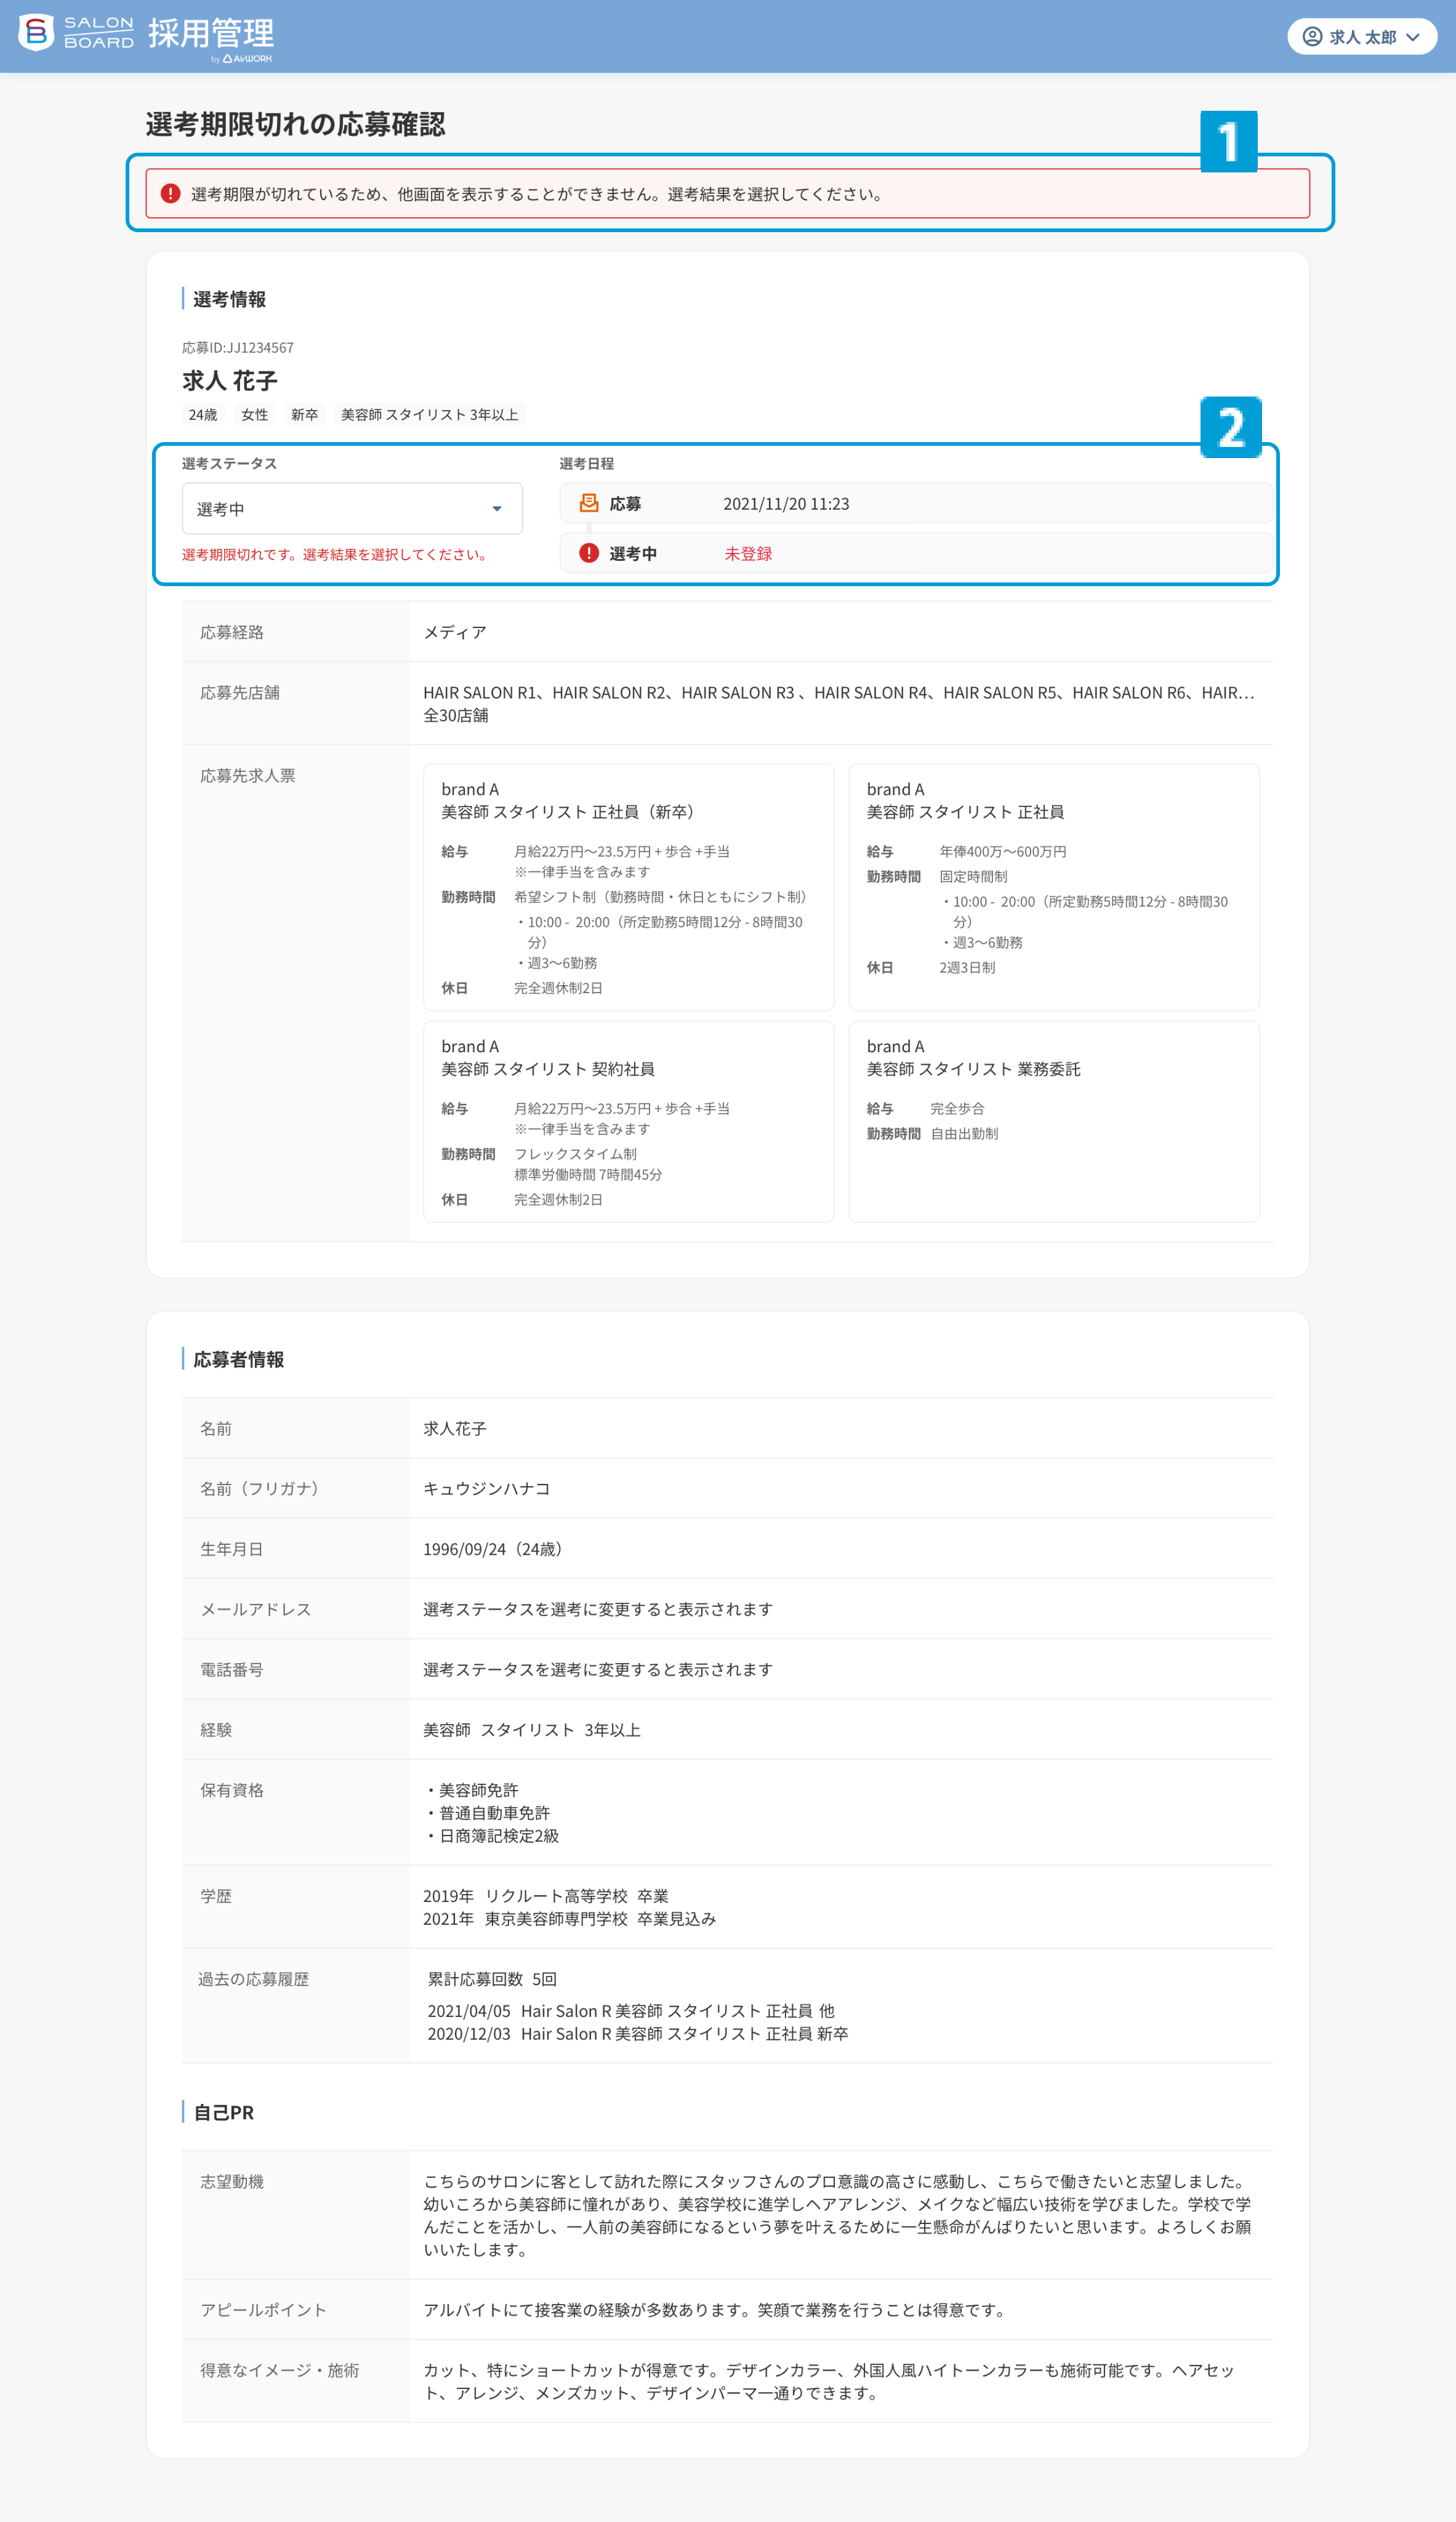Click the red exclamation icon beside 選考中 schedule
Screen dimensions: 1456x2522
coord(589,553)
